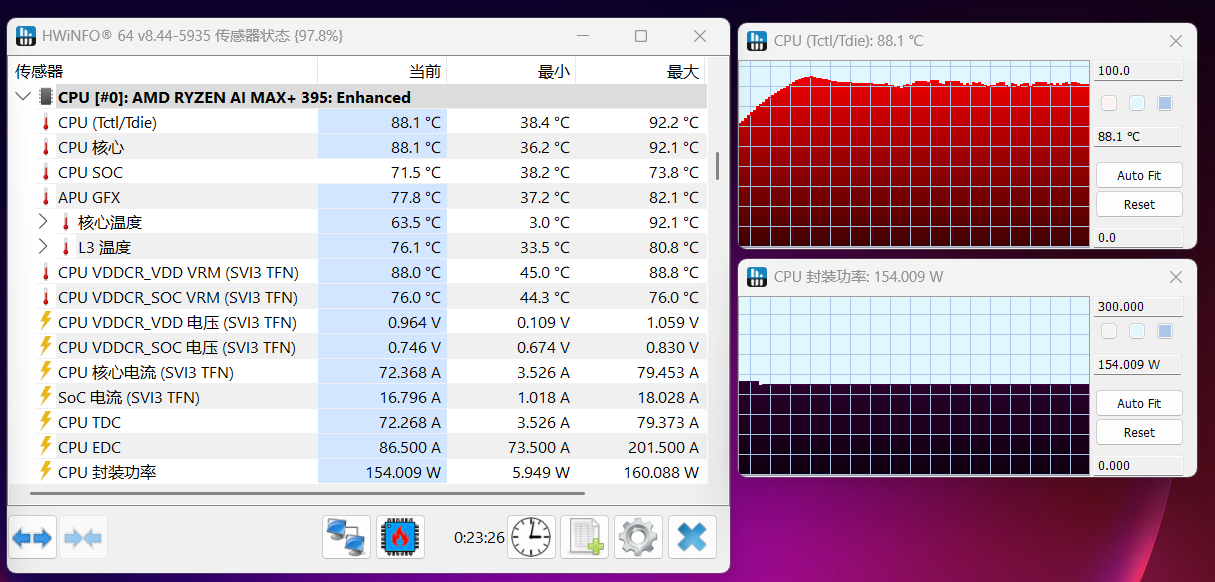Click lightning icon beside SoC 电流
Screen dimensions: 1215x582
tap(45, 397)
